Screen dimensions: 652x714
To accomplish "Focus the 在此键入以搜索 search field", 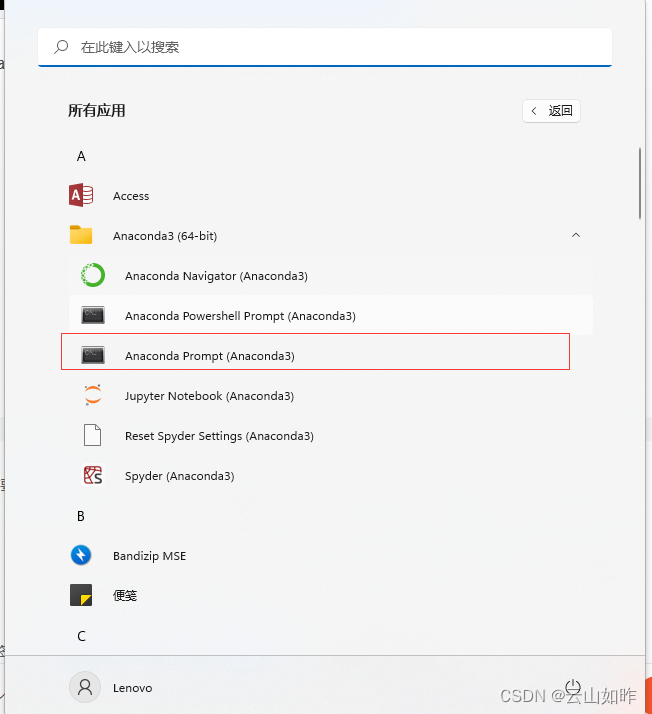I will tap(325, 47).
